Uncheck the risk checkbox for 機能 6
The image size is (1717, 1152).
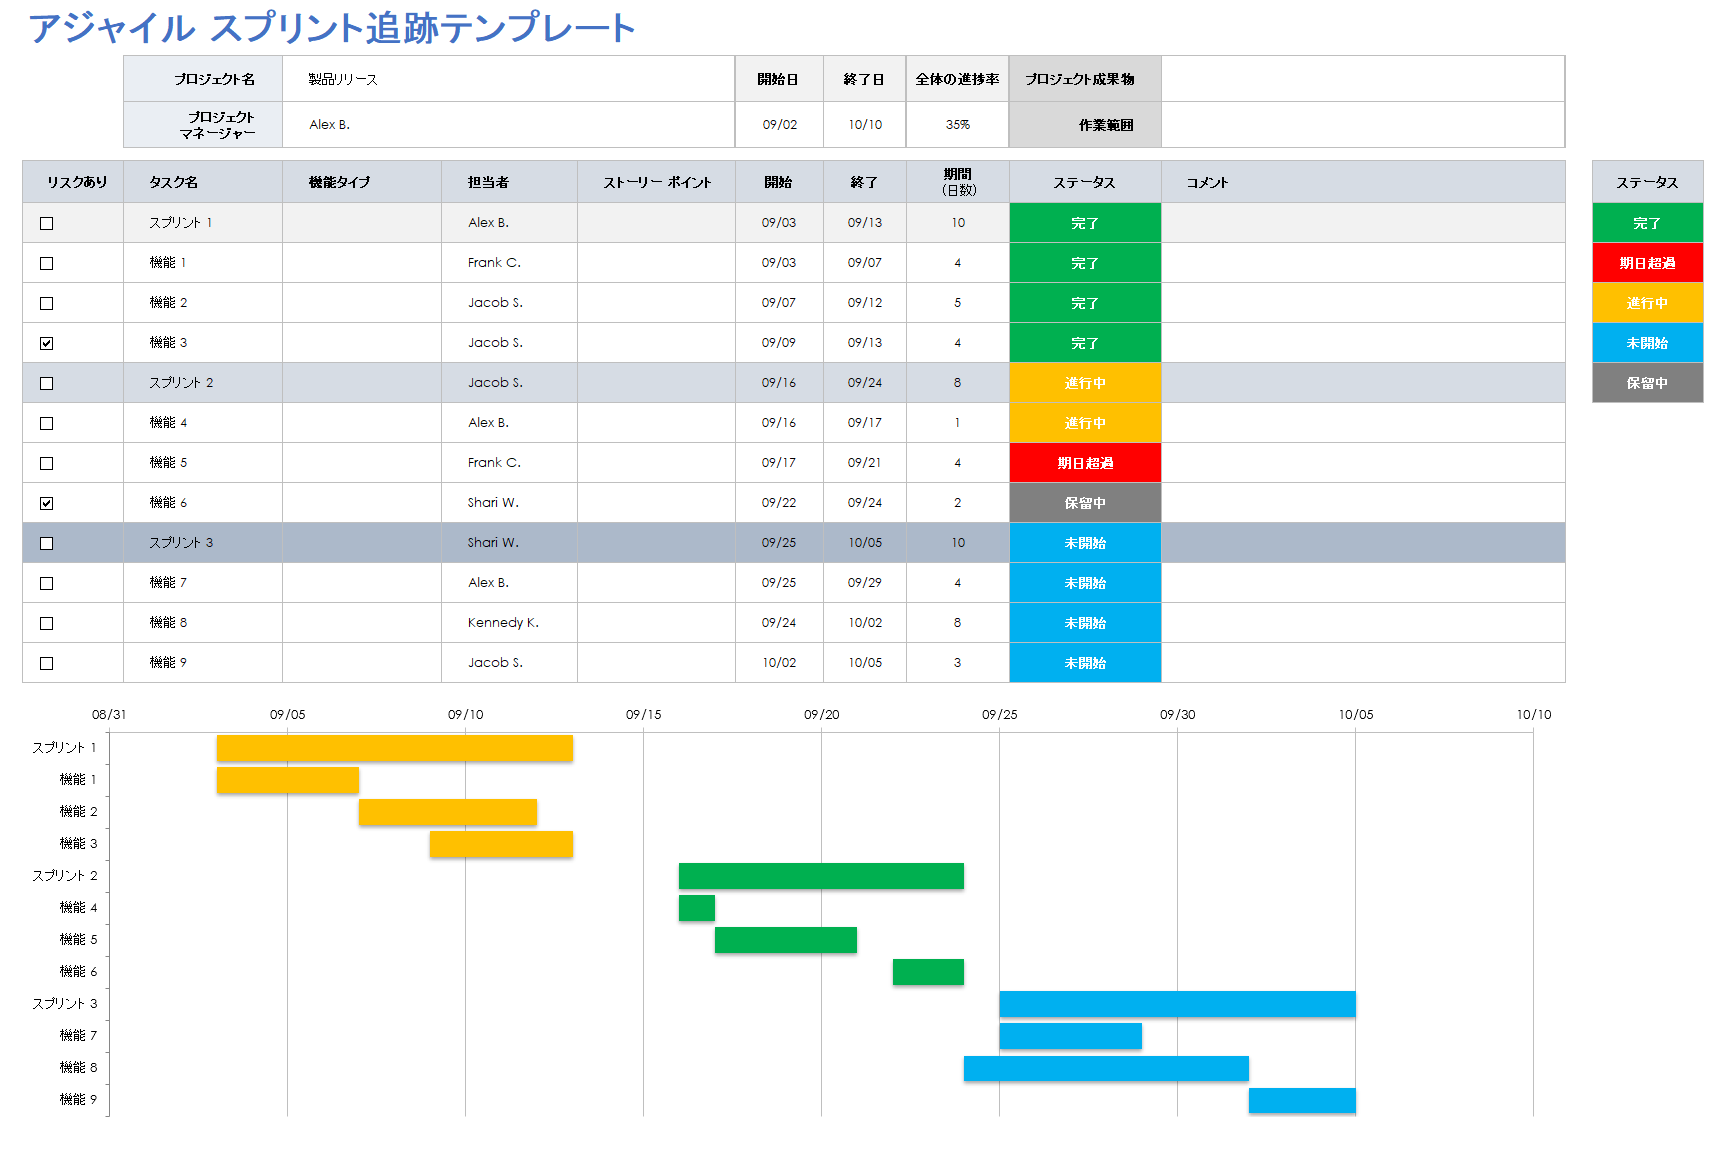[46, 503]
